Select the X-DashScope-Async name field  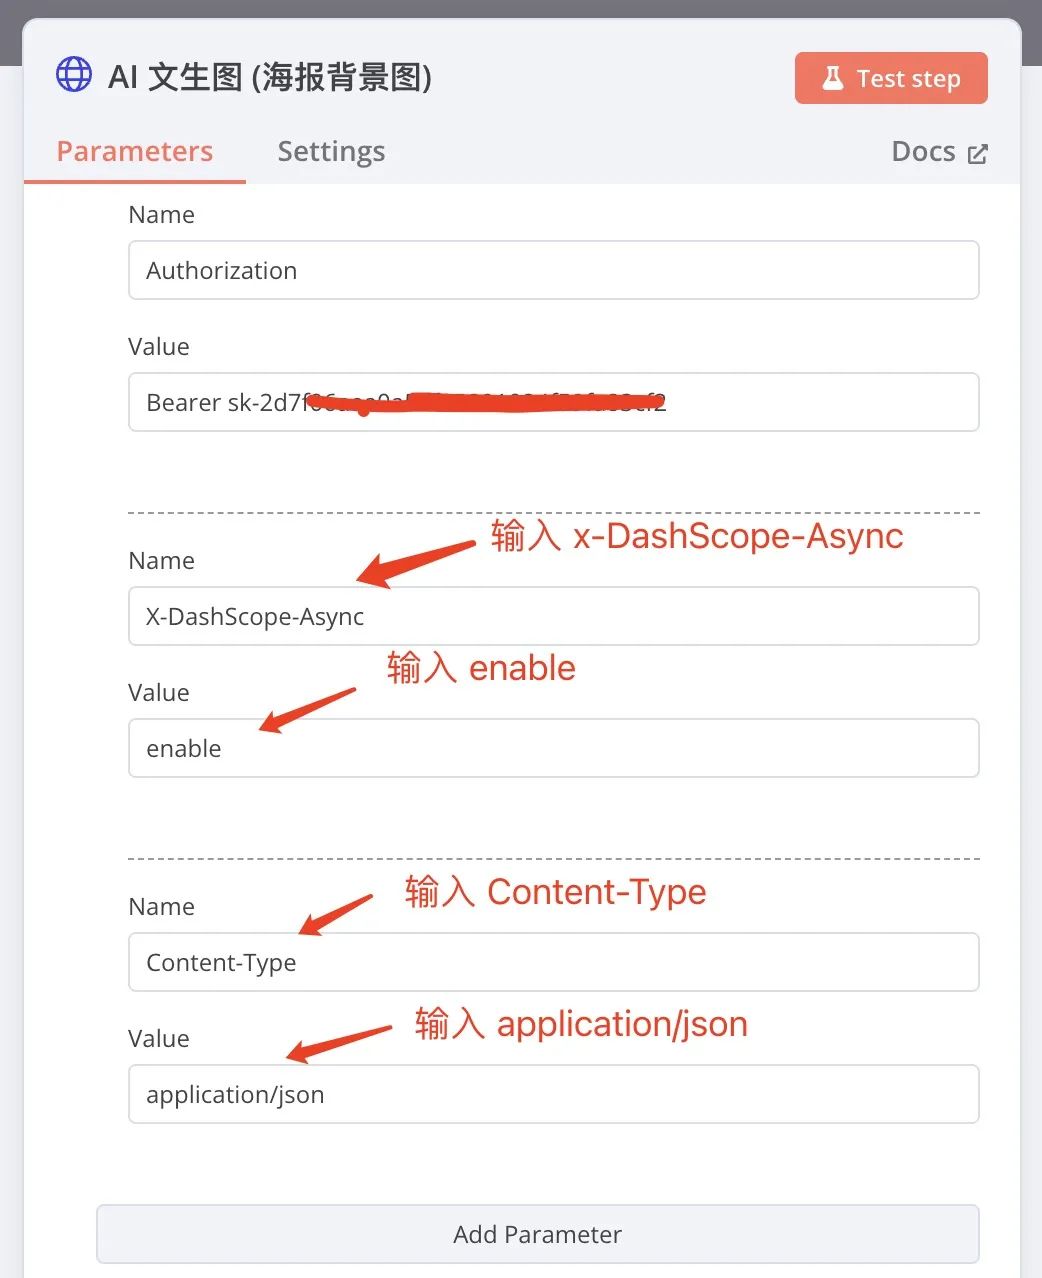[x=553, y=616]
